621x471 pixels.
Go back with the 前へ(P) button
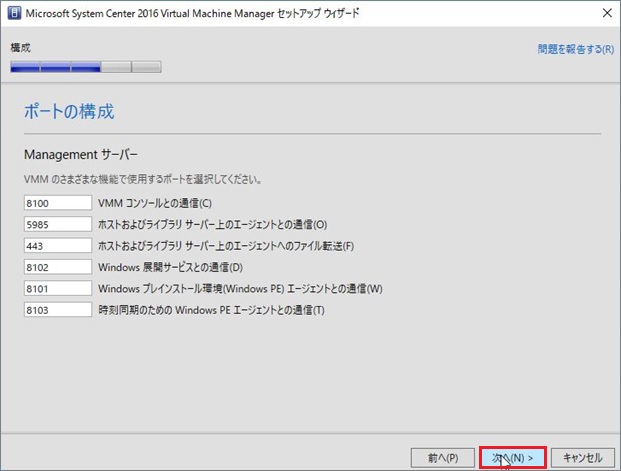443,457
